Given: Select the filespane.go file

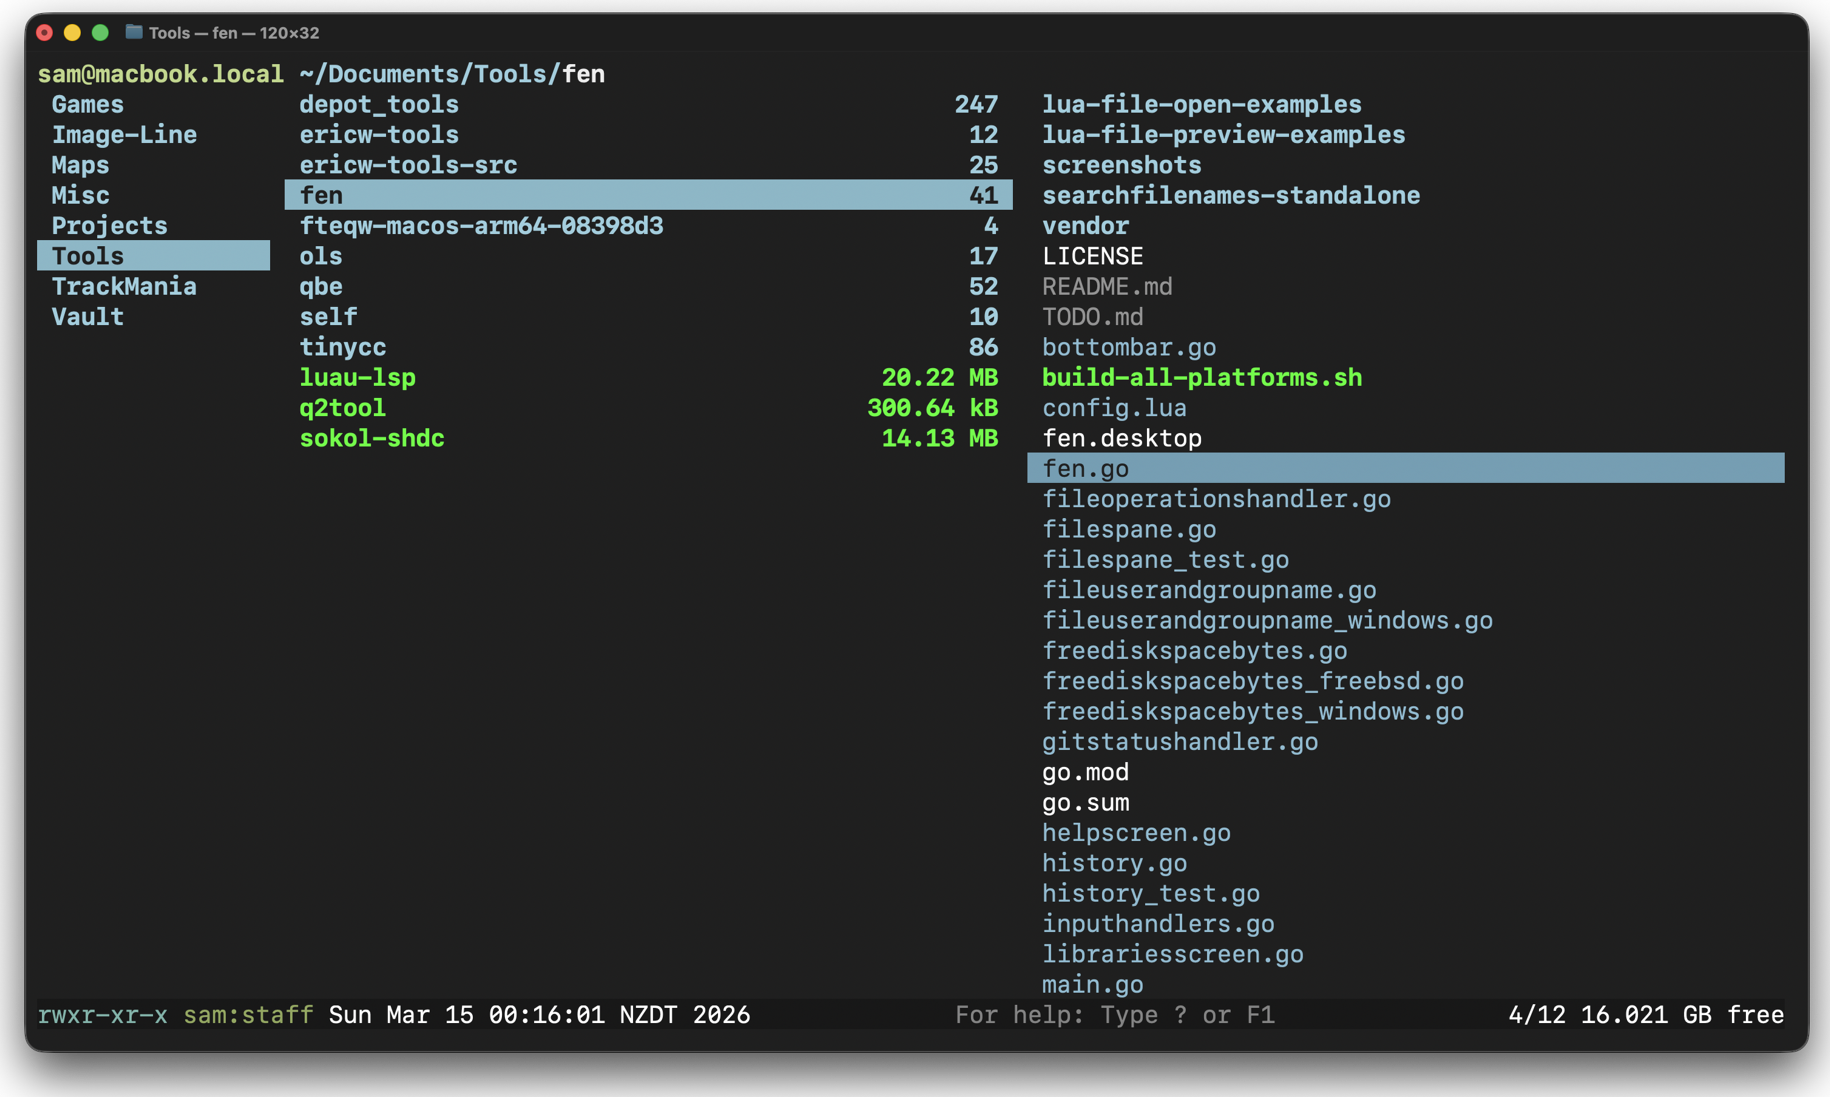Looking at the screenshot, I should (1129, 529).
